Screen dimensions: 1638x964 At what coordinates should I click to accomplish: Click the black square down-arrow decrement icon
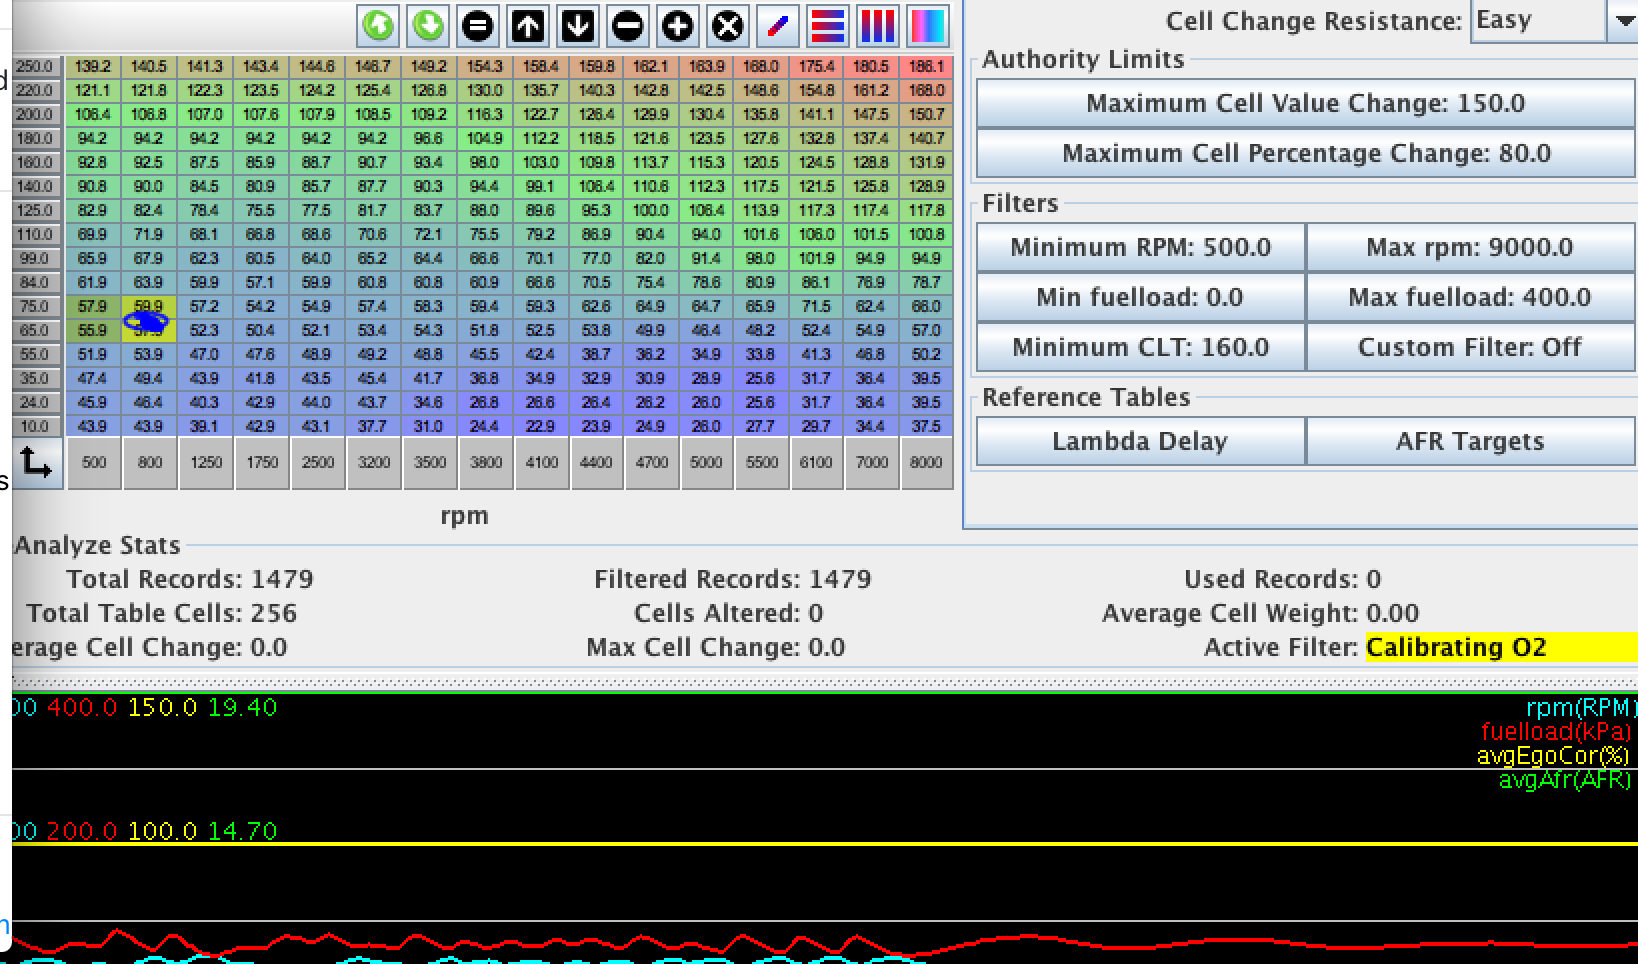(x=578, y=25)
